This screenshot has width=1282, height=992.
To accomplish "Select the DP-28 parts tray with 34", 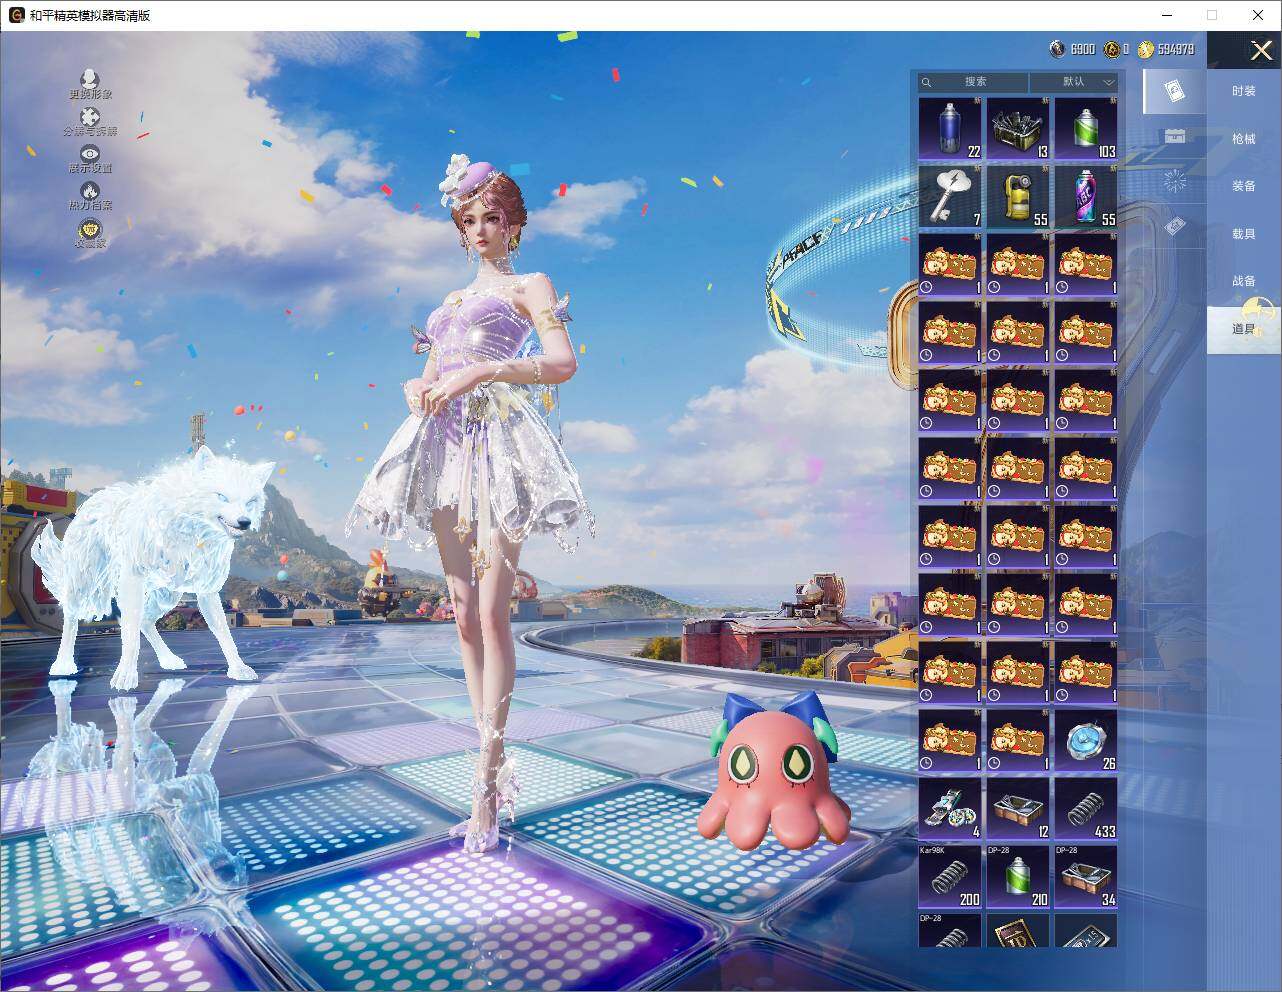I will pos(1086,877).
